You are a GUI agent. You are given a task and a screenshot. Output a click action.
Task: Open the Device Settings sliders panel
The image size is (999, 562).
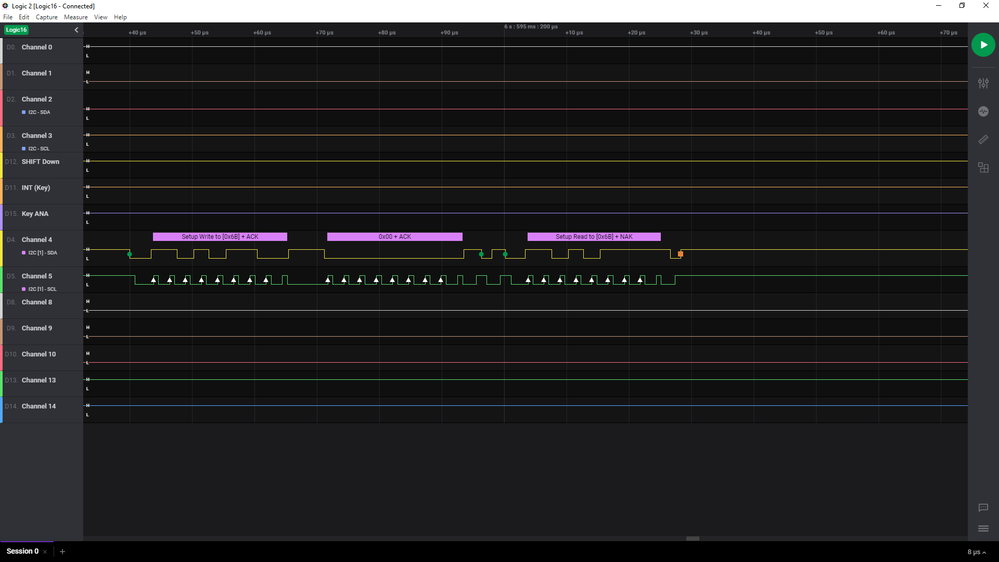coord(983,83)
